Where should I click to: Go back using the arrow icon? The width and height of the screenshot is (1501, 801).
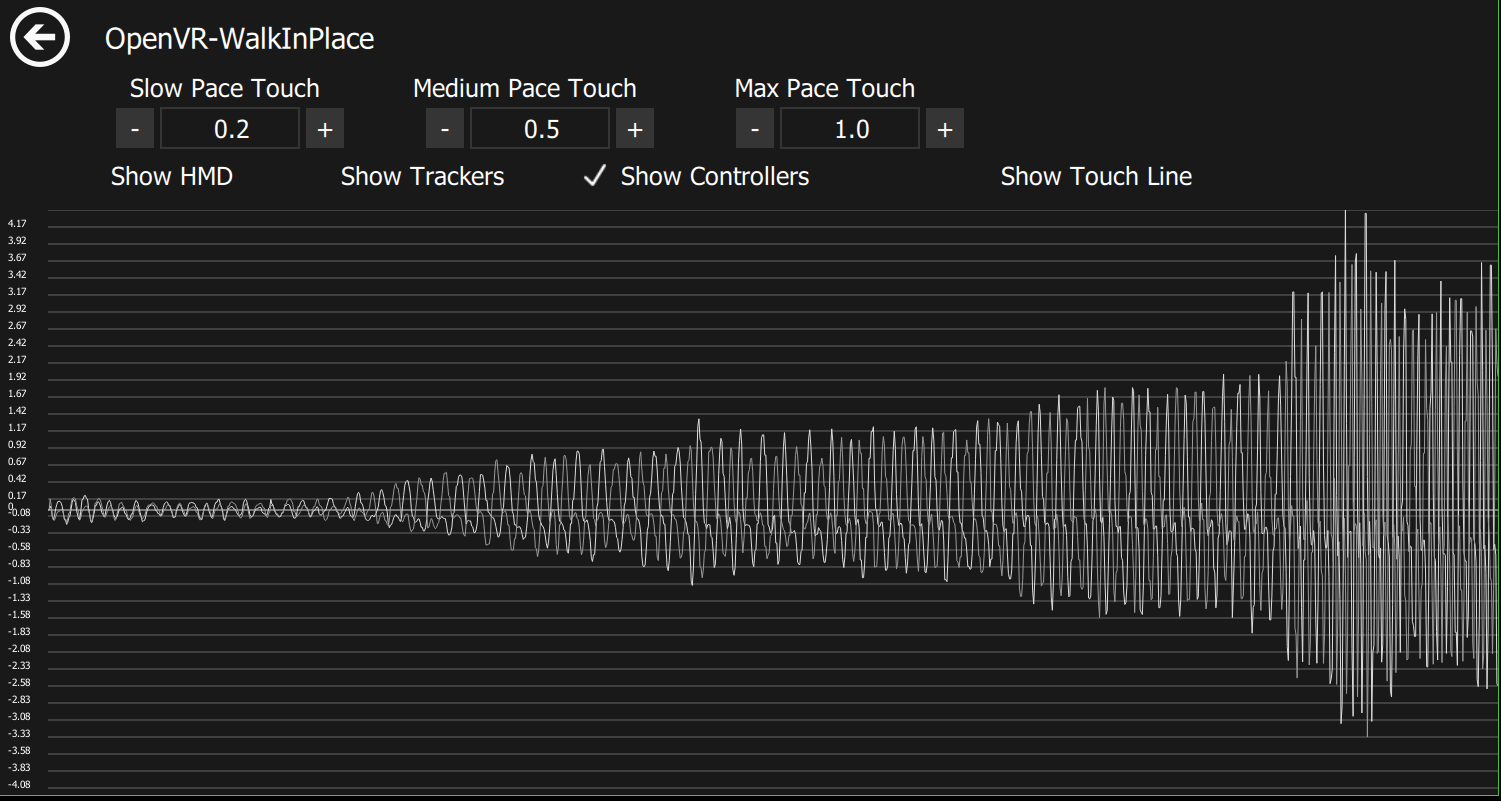pyautogui.click(x=40, y=38)
